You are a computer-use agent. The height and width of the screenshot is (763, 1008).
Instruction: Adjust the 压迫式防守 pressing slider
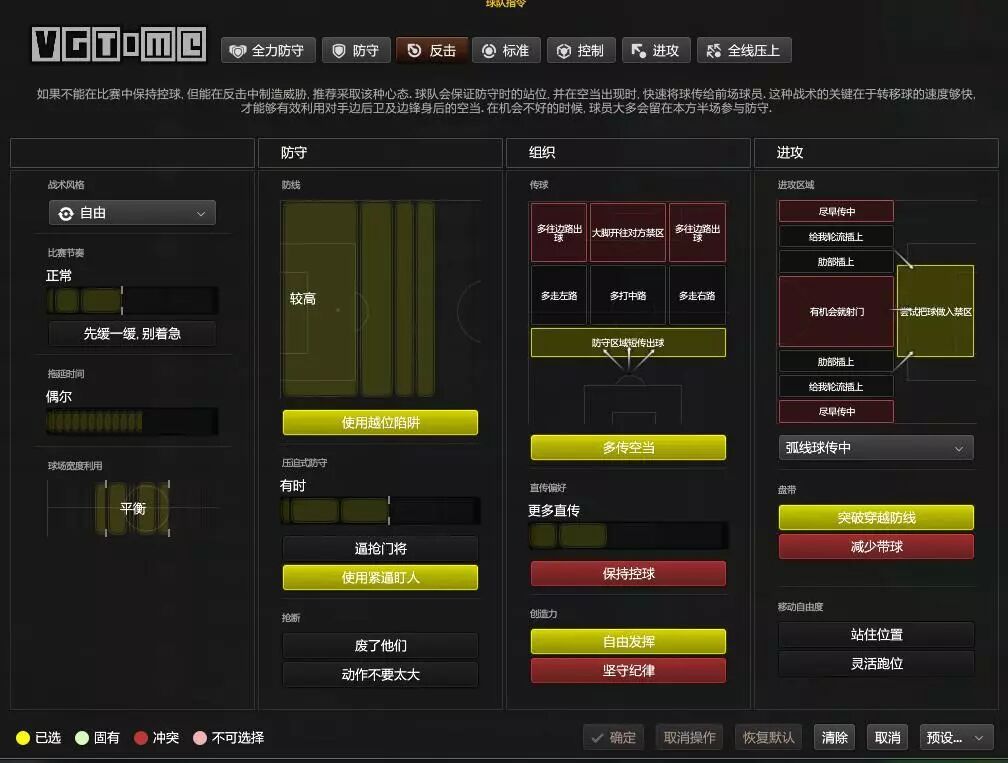380,510
